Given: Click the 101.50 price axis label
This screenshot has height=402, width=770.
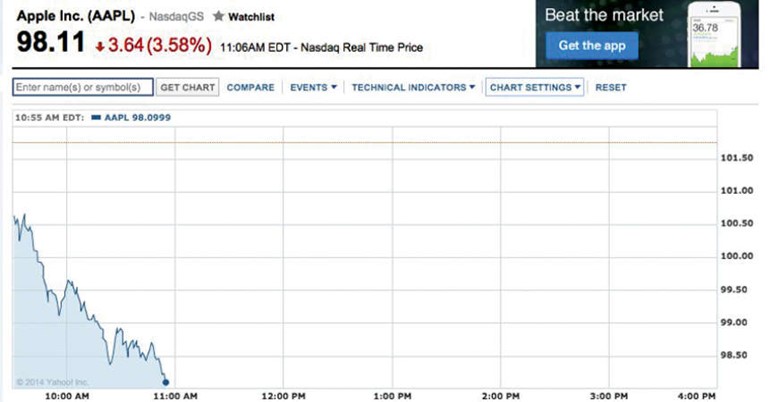Looking at the screenshot, I should (x=737, y=158).
